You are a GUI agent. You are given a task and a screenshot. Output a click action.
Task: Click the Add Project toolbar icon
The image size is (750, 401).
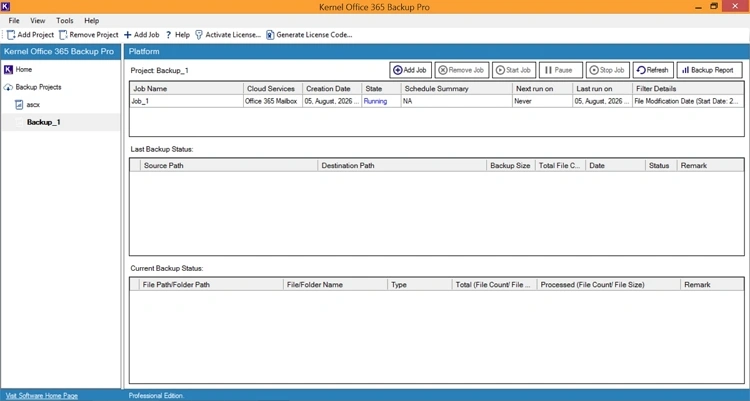point(11,35)
